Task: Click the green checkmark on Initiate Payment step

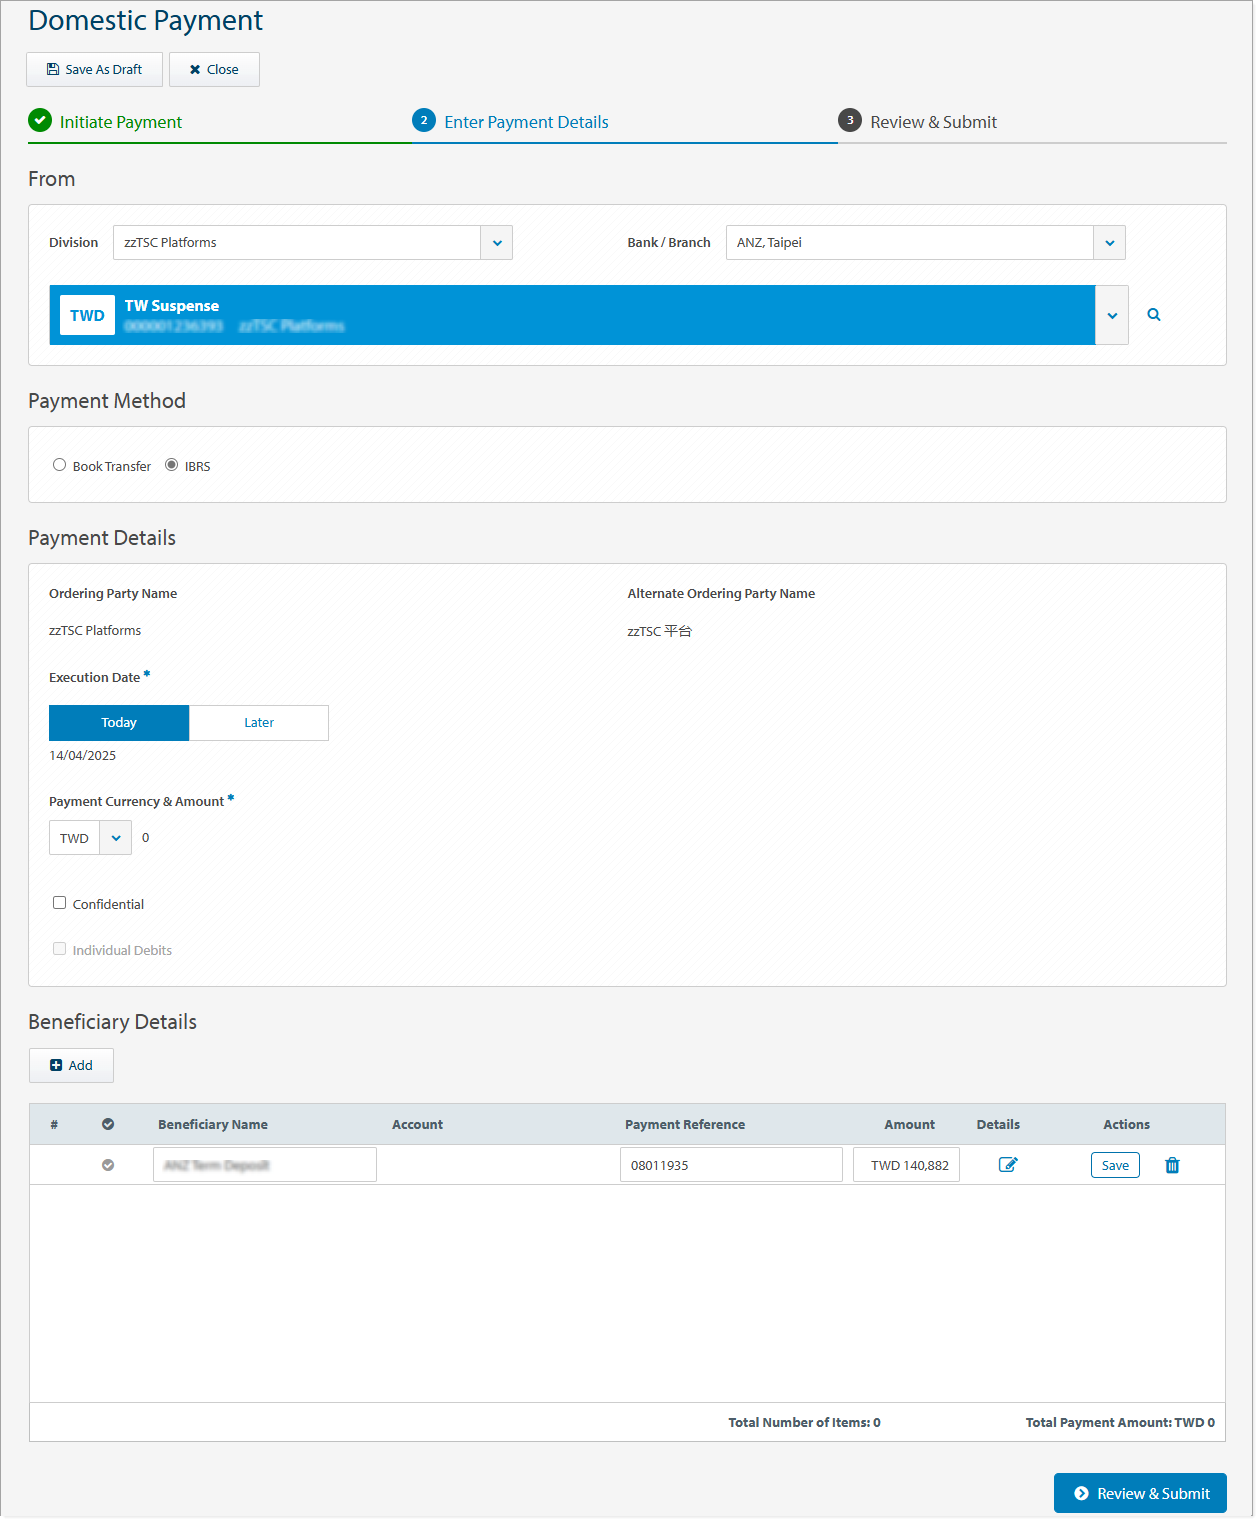Action: pos(40,120)
